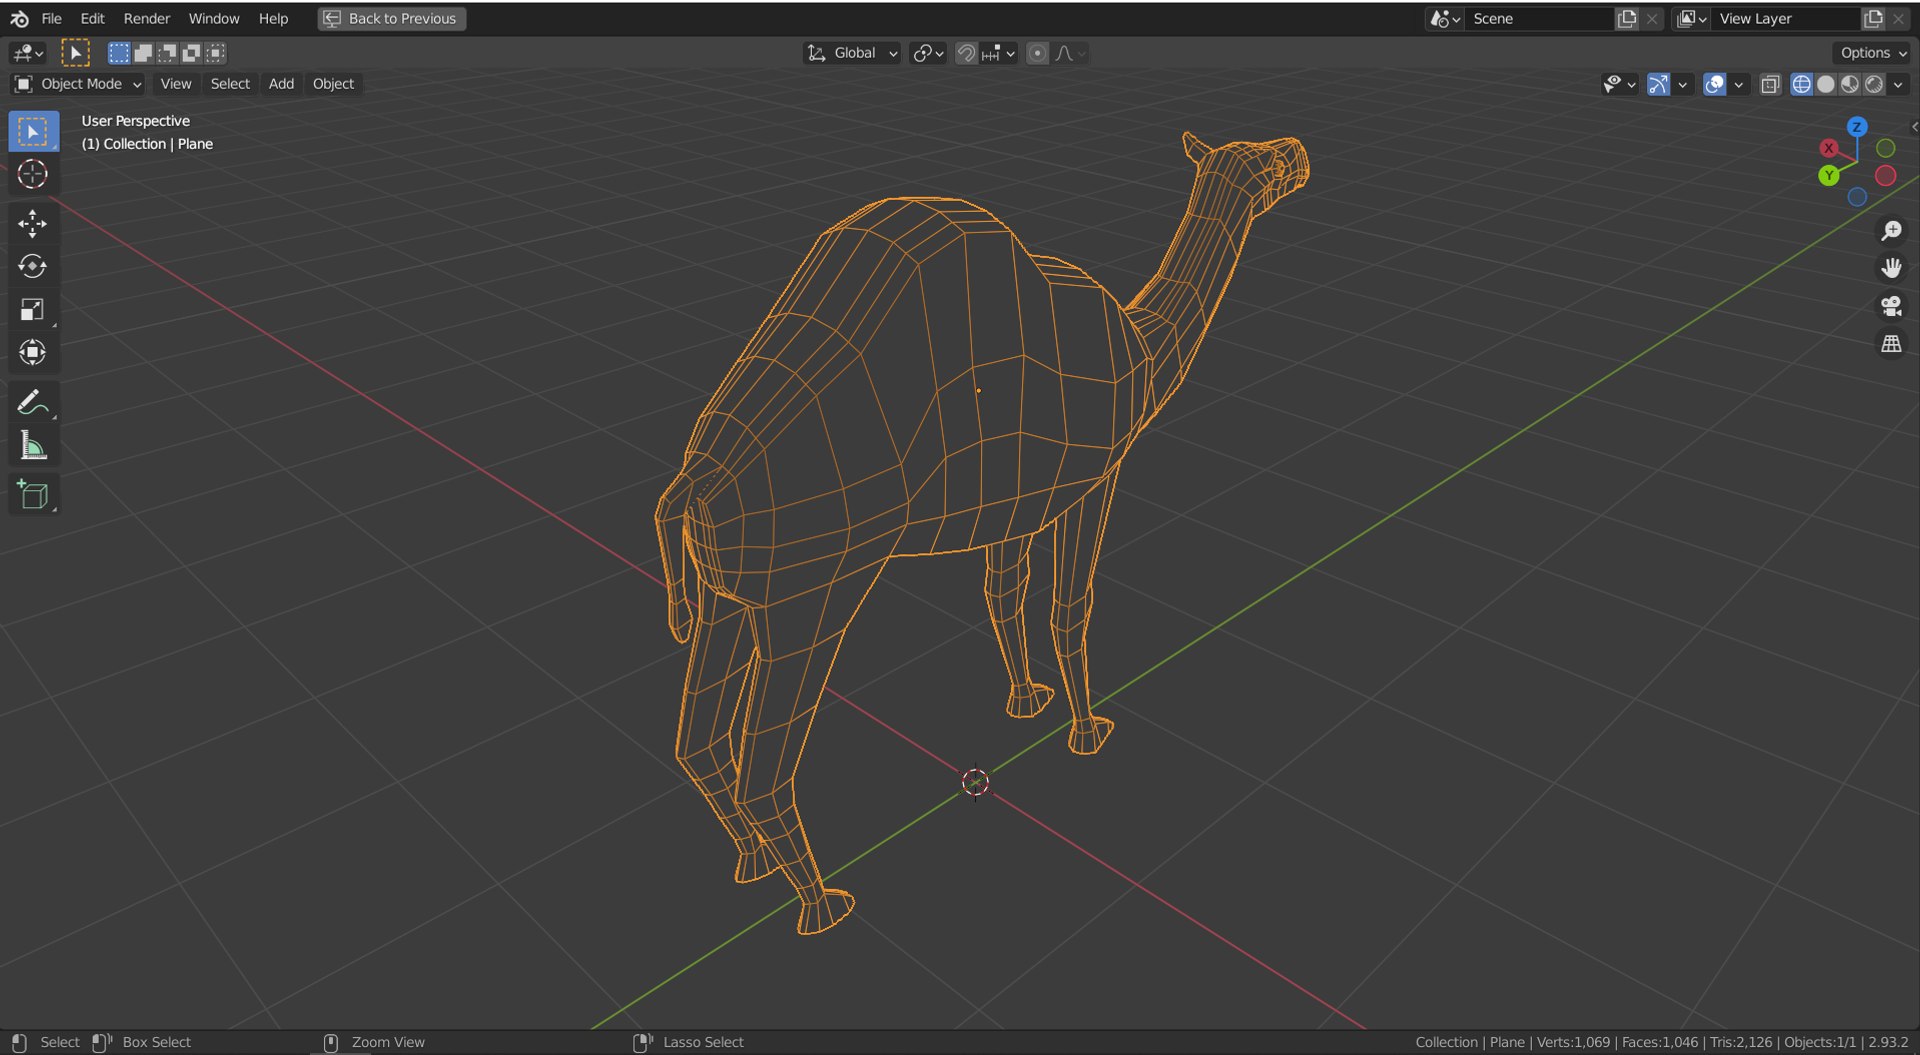Click the Z axis on navigation gizmo
The height and width of the screenshot is (1055, 1920).
1857,127
